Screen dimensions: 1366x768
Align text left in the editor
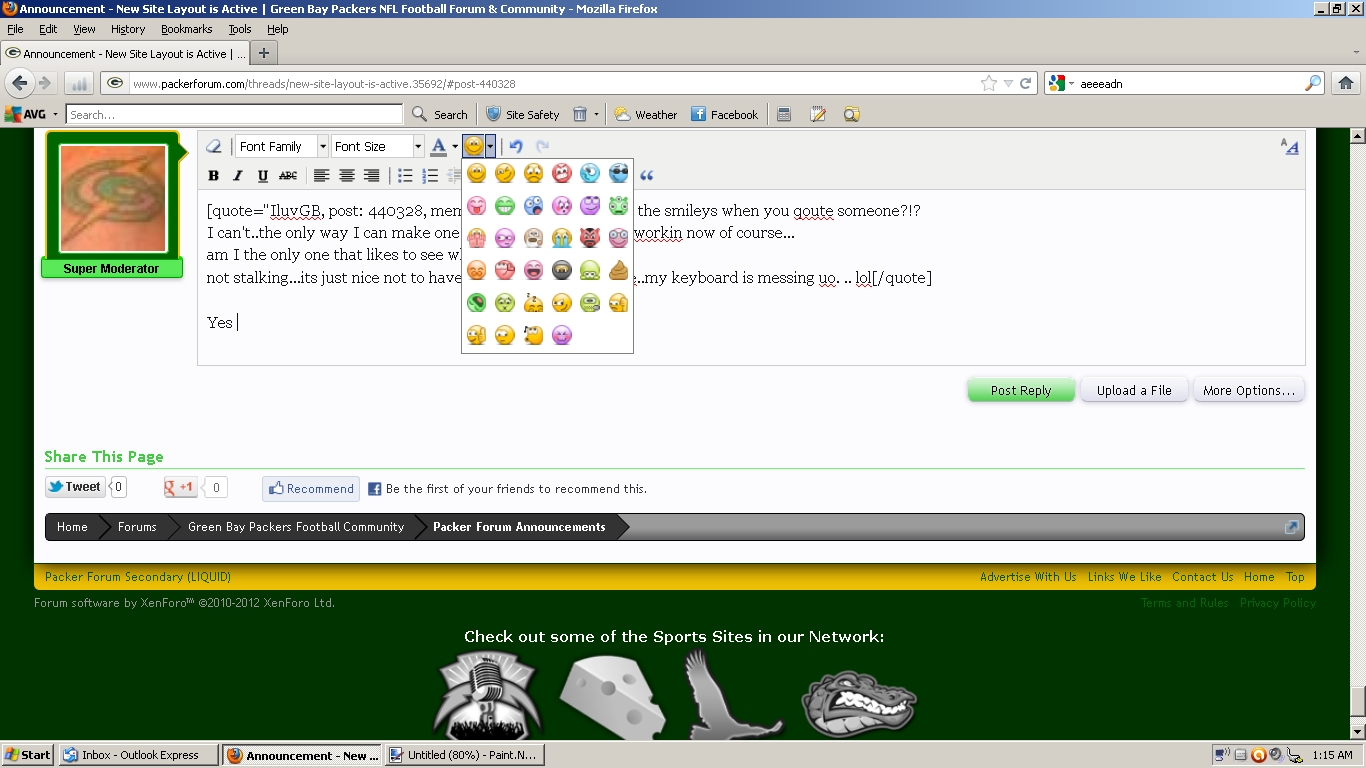click(321, 176)
